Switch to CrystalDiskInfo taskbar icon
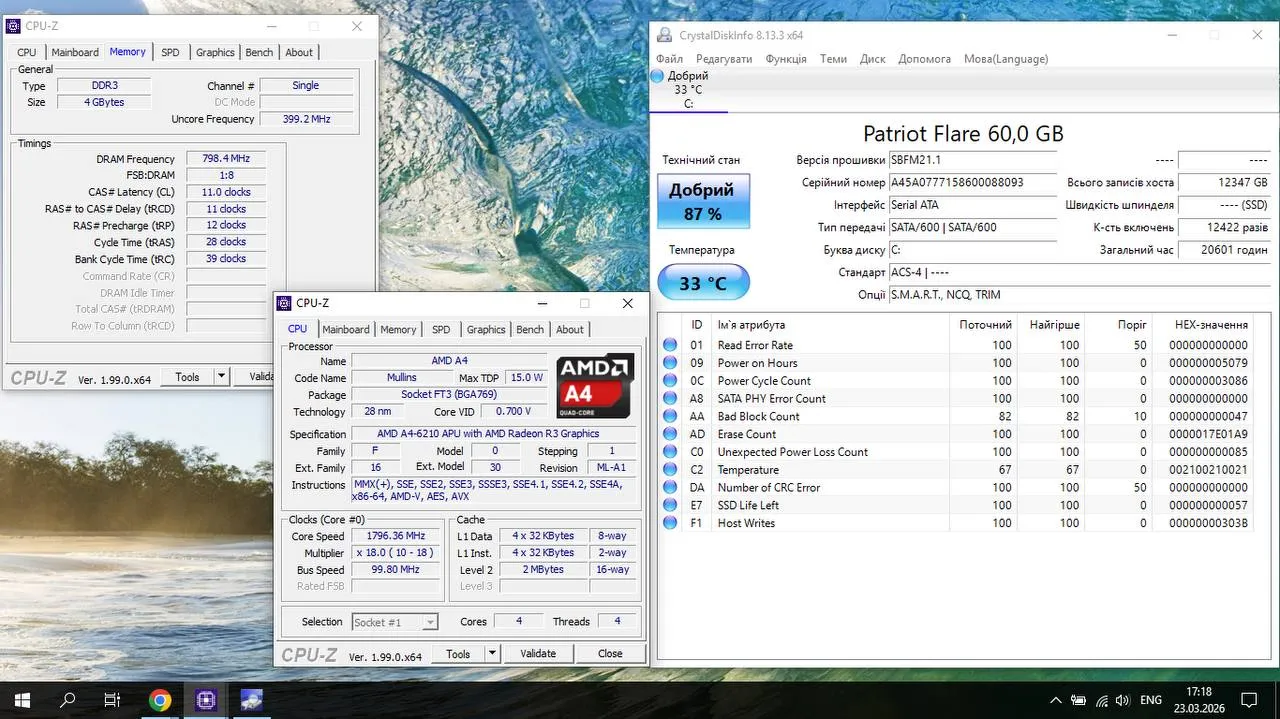Screen dimensions: 1280x719 point(251,700)
